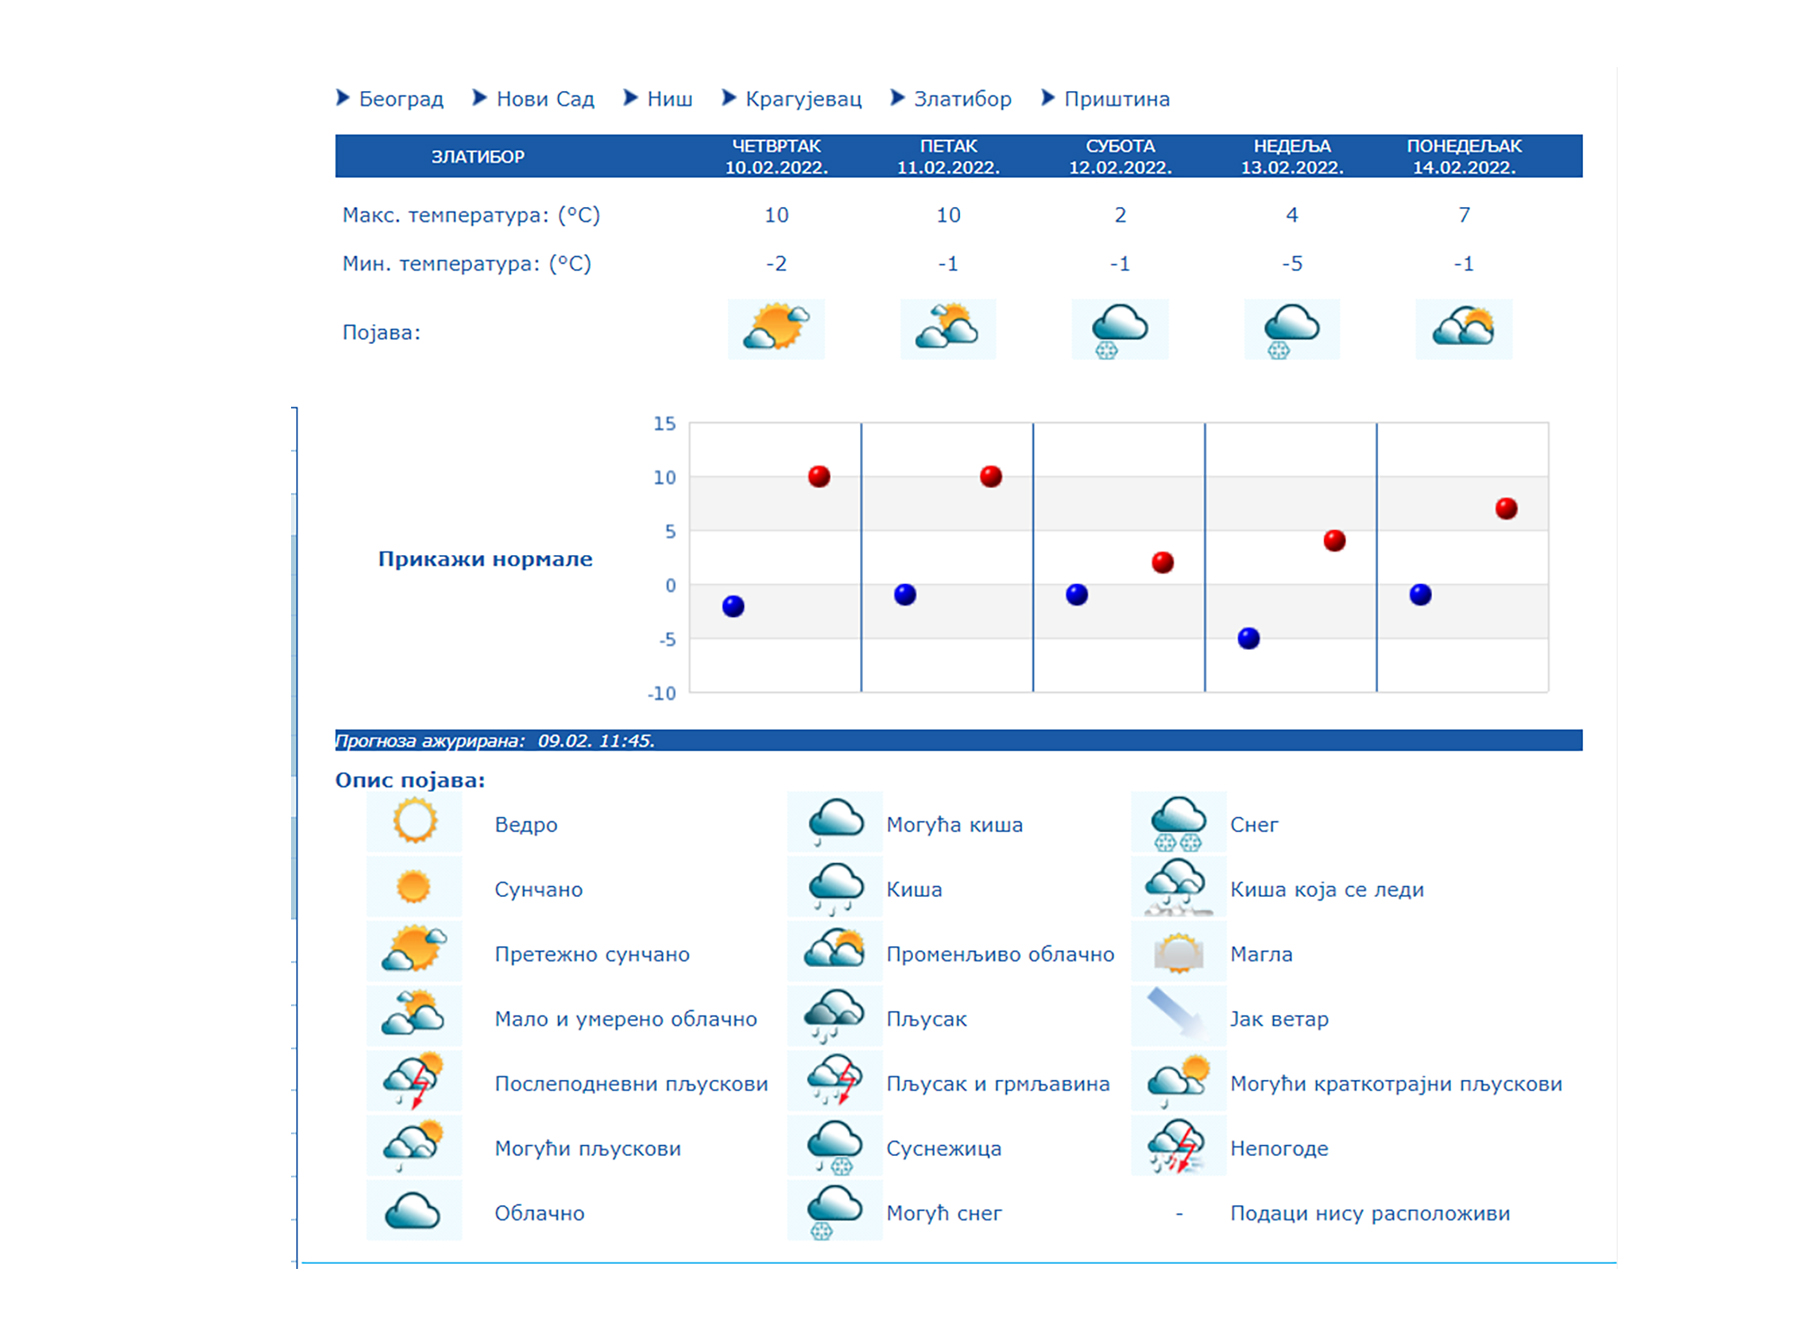The image size is (1800, 1340).
Task: Click Friday's partly cloudy forecast icon
Action: pos(947,328)
